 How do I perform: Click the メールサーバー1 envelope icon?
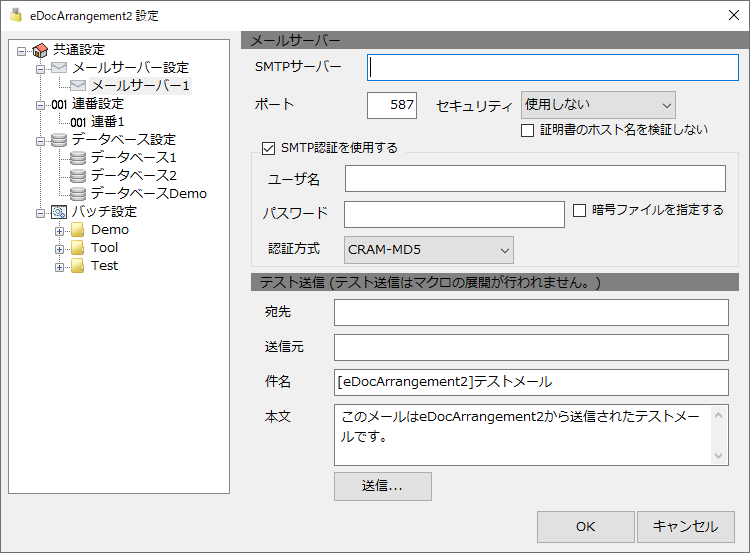[78, 86]
